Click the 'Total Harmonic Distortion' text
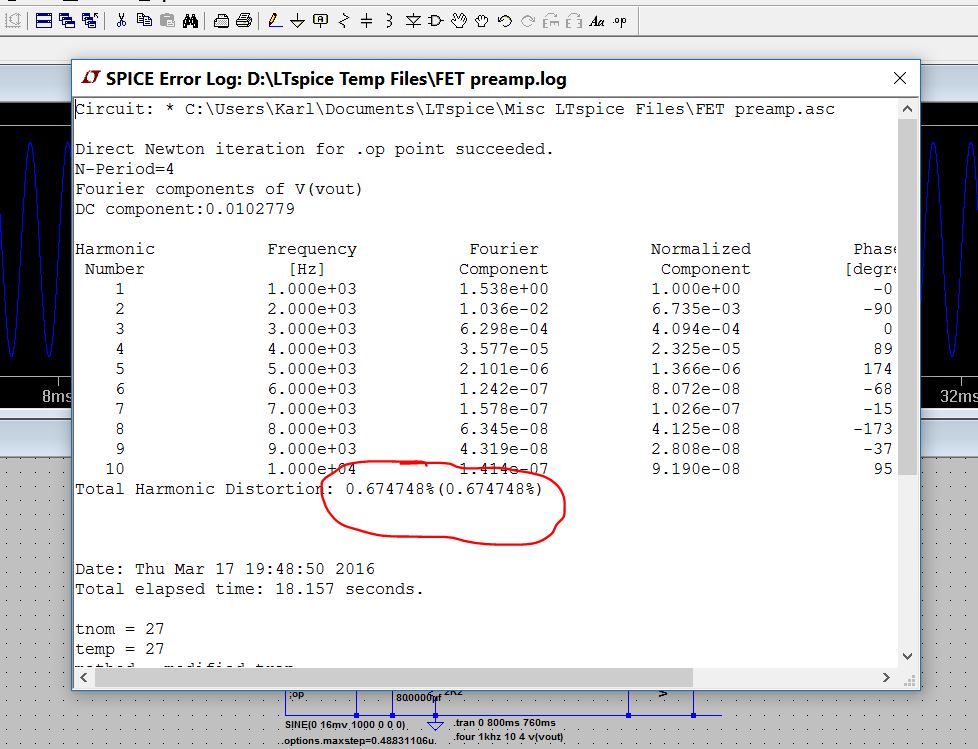Image resolution: width=978 pixels, height=749 pixels. 204,489
